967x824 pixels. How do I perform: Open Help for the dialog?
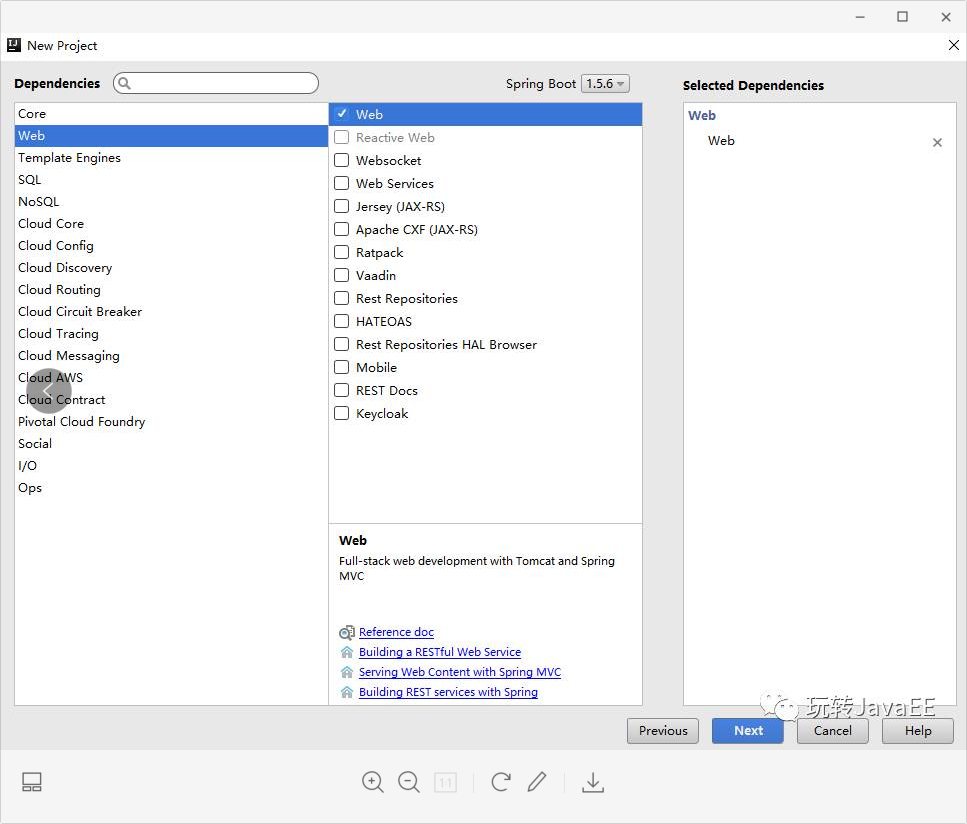tap(918, 731)
